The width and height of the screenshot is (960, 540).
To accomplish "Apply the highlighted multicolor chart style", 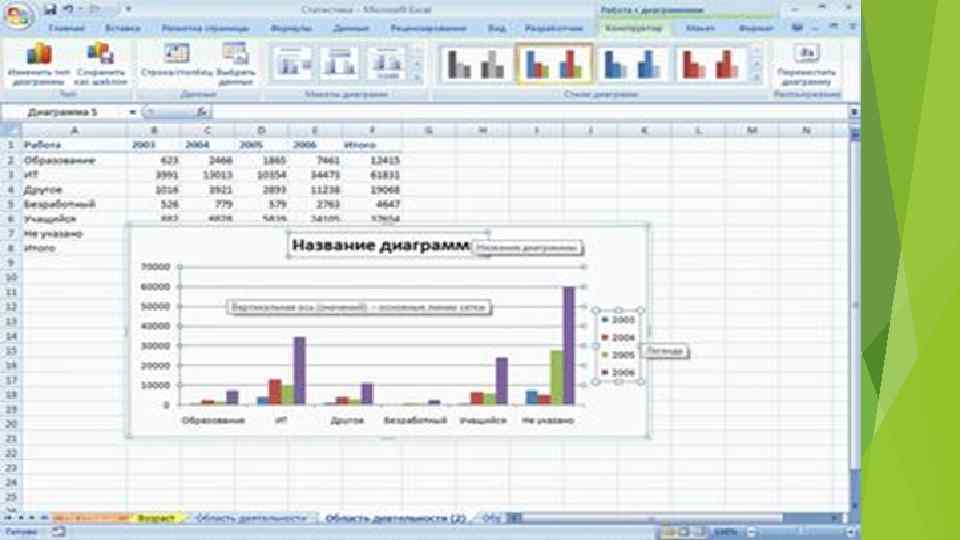I will [555, 64].
